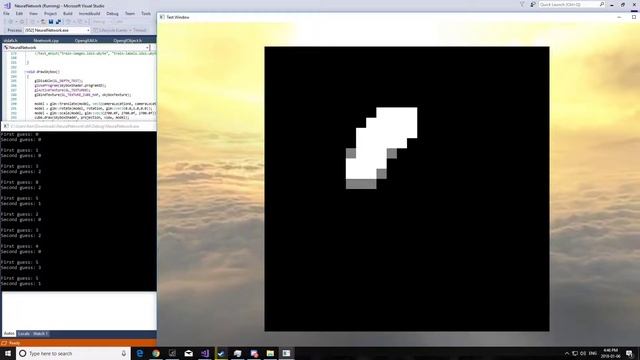Open the Mail app from the taskbar

[189, 353]
